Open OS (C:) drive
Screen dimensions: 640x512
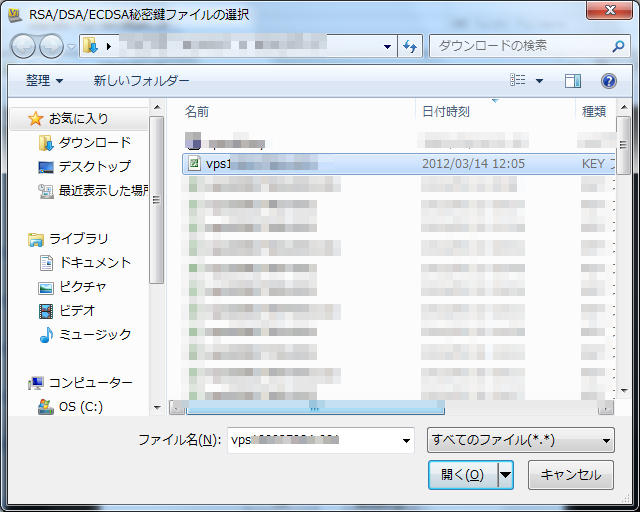click(x=81, y=407)
